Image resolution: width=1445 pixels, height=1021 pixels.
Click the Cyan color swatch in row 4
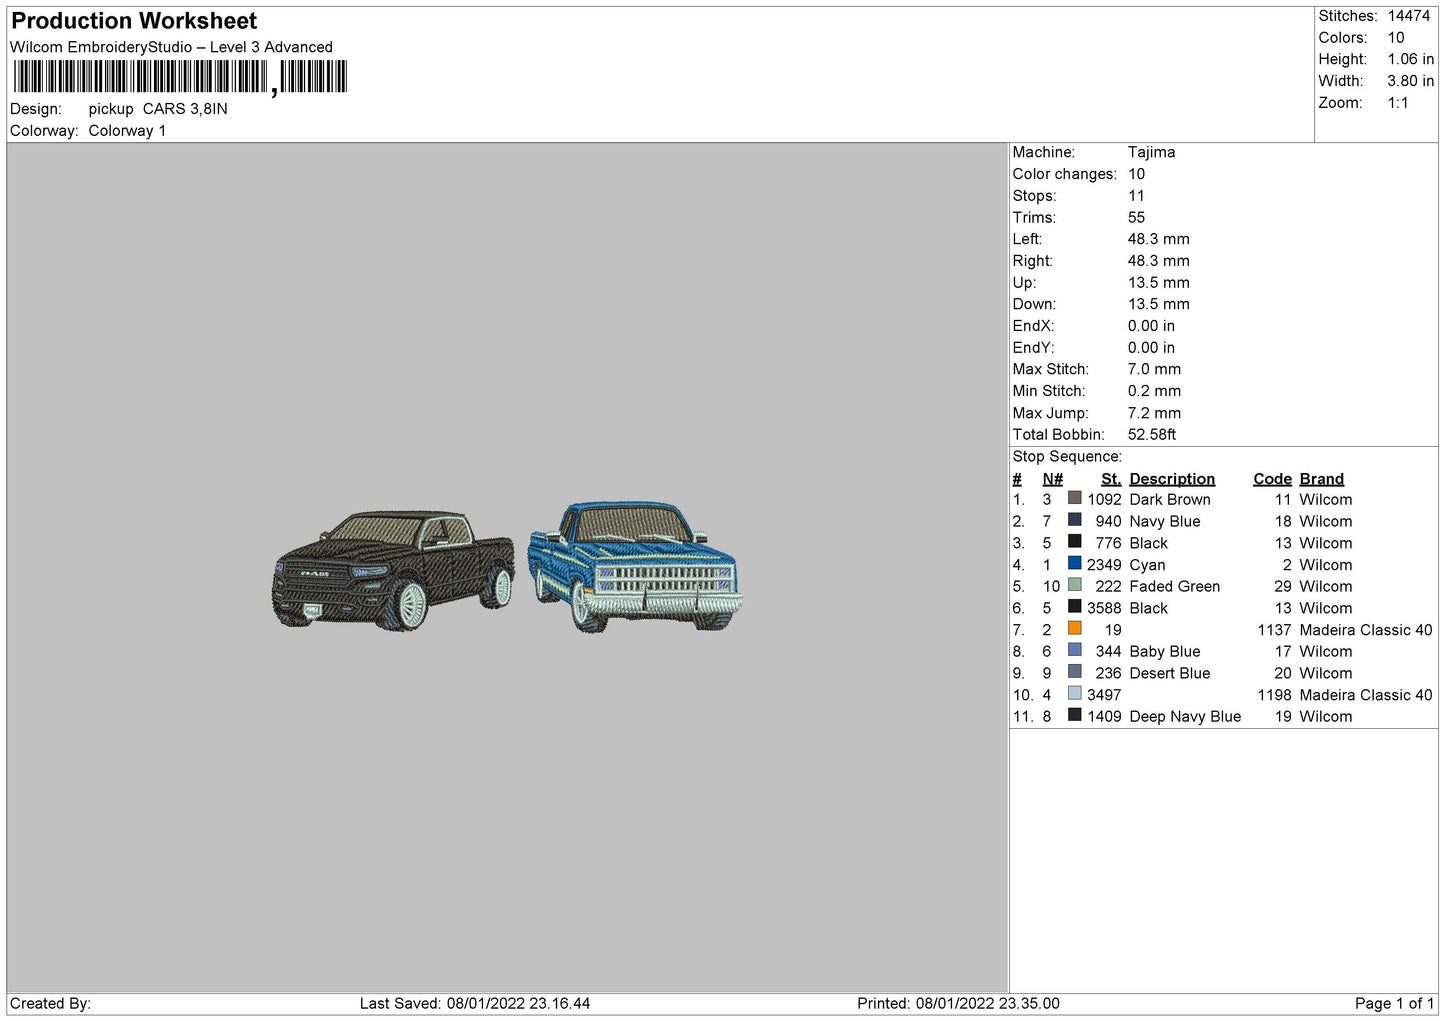[x=1075, y=563]
